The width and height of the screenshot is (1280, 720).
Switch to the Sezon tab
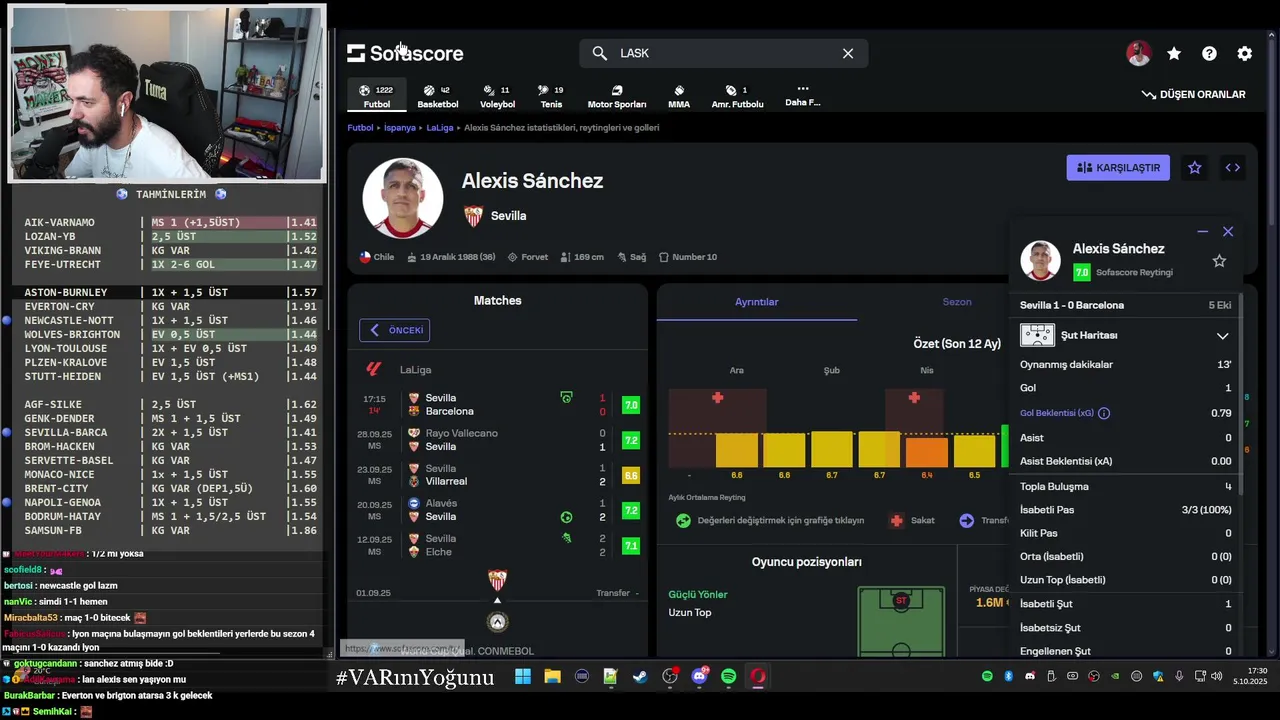(x=957, y=302)
